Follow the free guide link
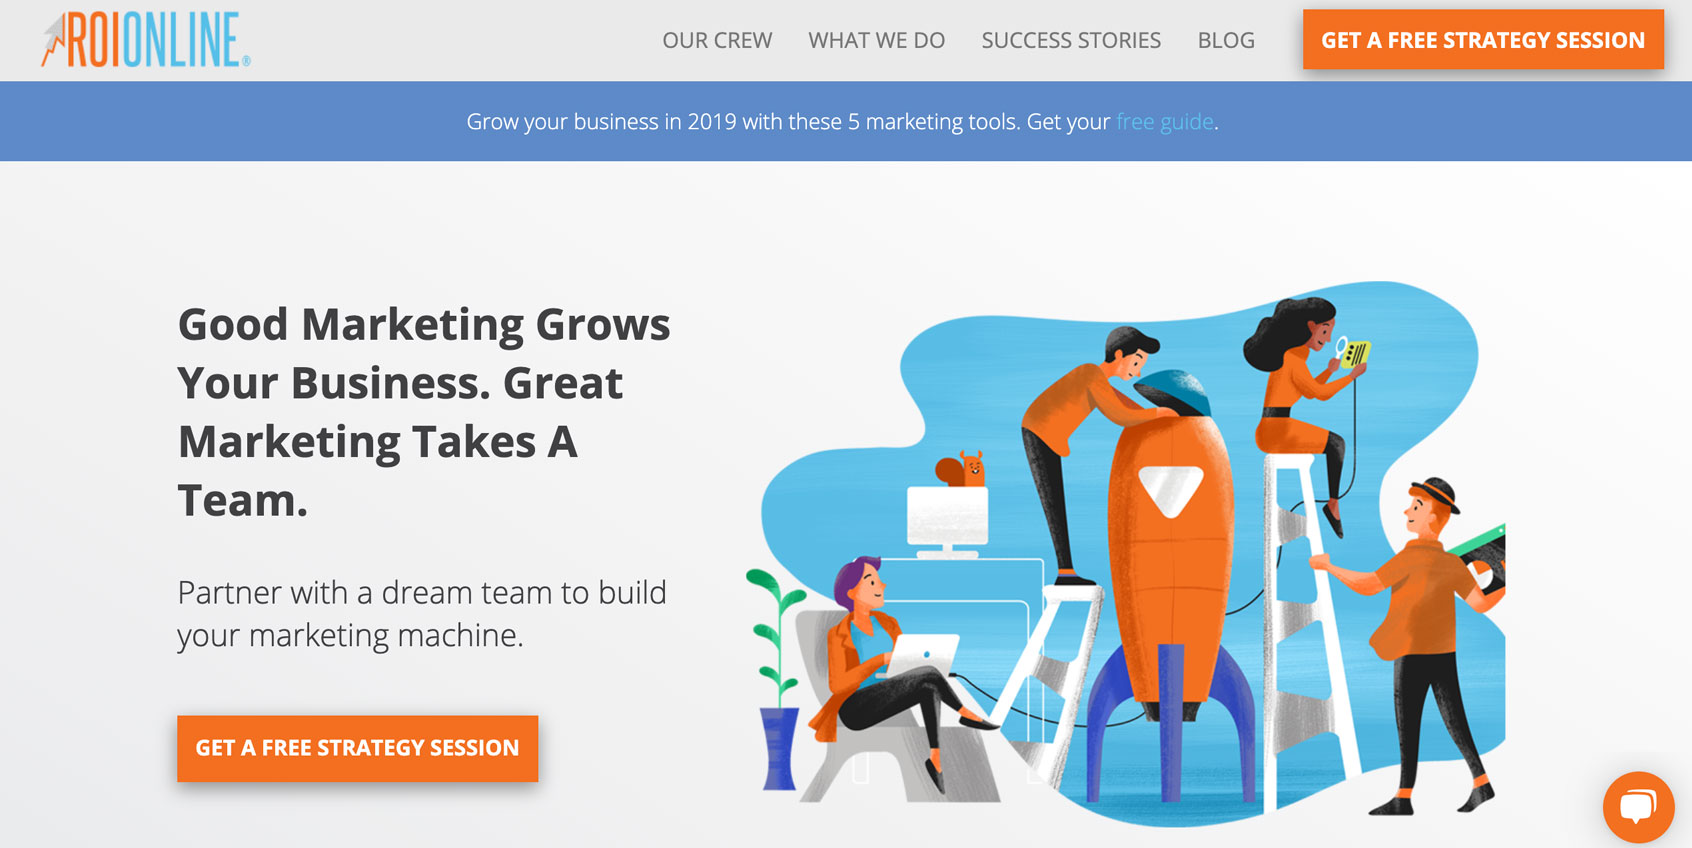This screenshot has width=1692, height=848. [1165, 122]
